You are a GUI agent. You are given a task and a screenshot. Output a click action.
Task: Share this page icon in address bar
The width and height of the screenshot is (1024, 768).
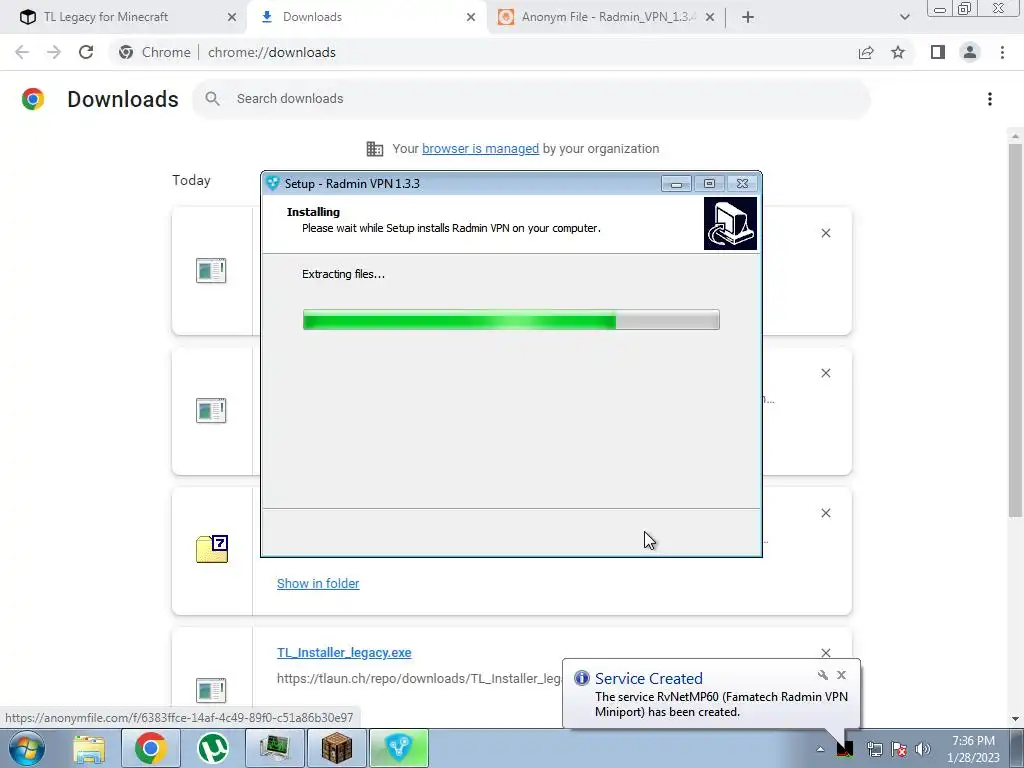pos(866,52)
